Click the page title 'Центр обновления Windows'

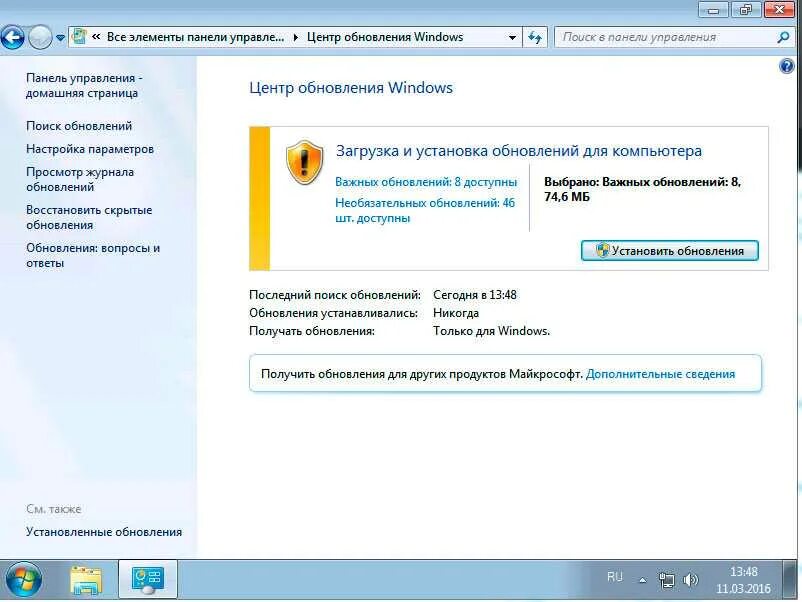[351, 87]
